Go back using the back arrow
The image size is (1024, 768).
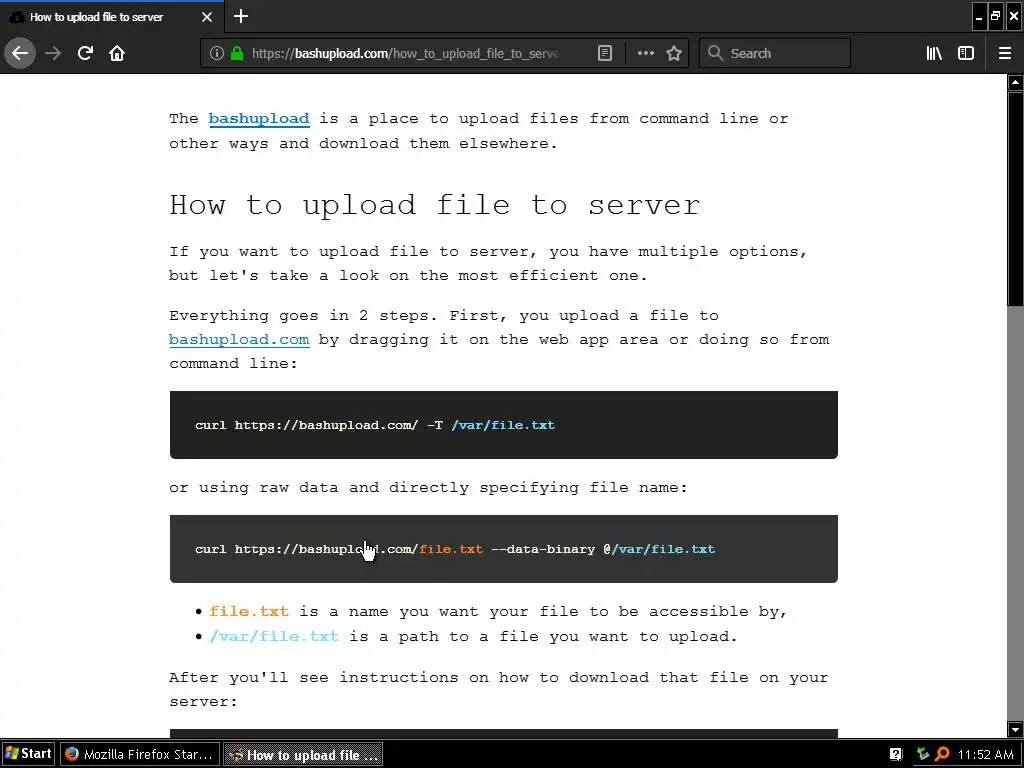pos(20,53)
